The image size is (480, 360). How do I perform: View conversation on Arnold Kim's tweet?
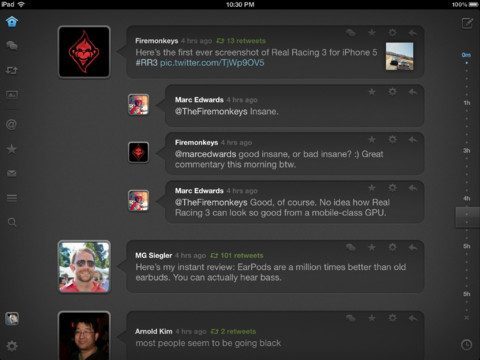(x=351, y=318)
